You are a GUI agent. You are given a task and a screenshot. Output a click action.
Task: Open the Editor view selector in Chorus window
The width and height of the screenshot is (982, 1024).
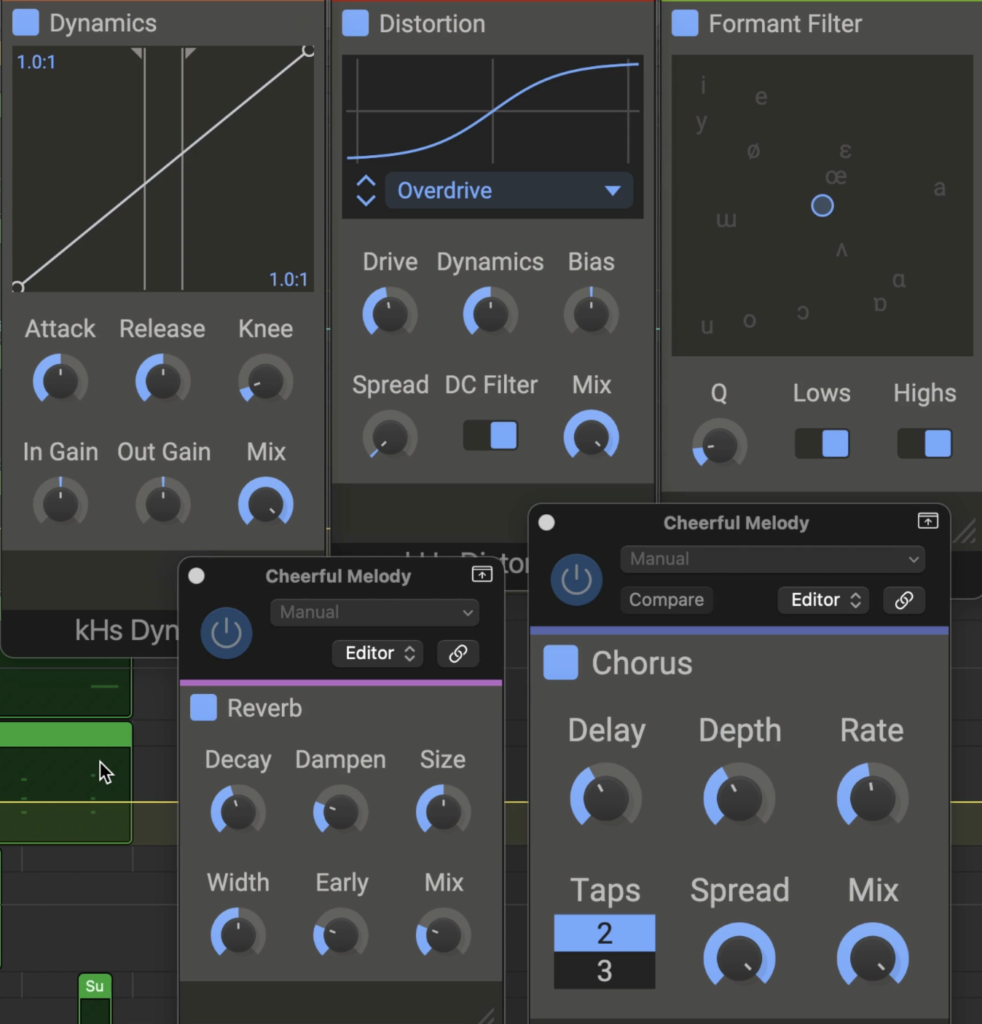coord(823,600)
